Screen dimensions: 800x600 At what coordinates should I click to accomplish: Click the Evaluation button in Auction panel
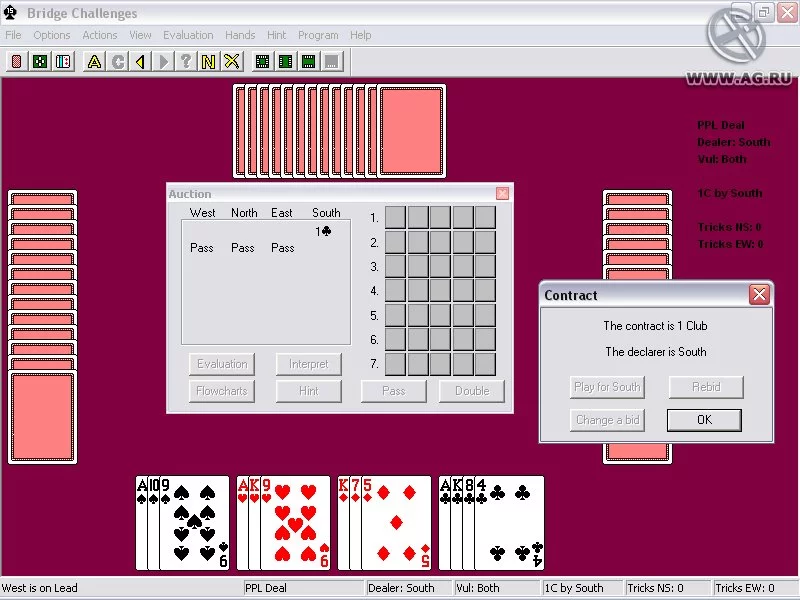tap(222, 364)
